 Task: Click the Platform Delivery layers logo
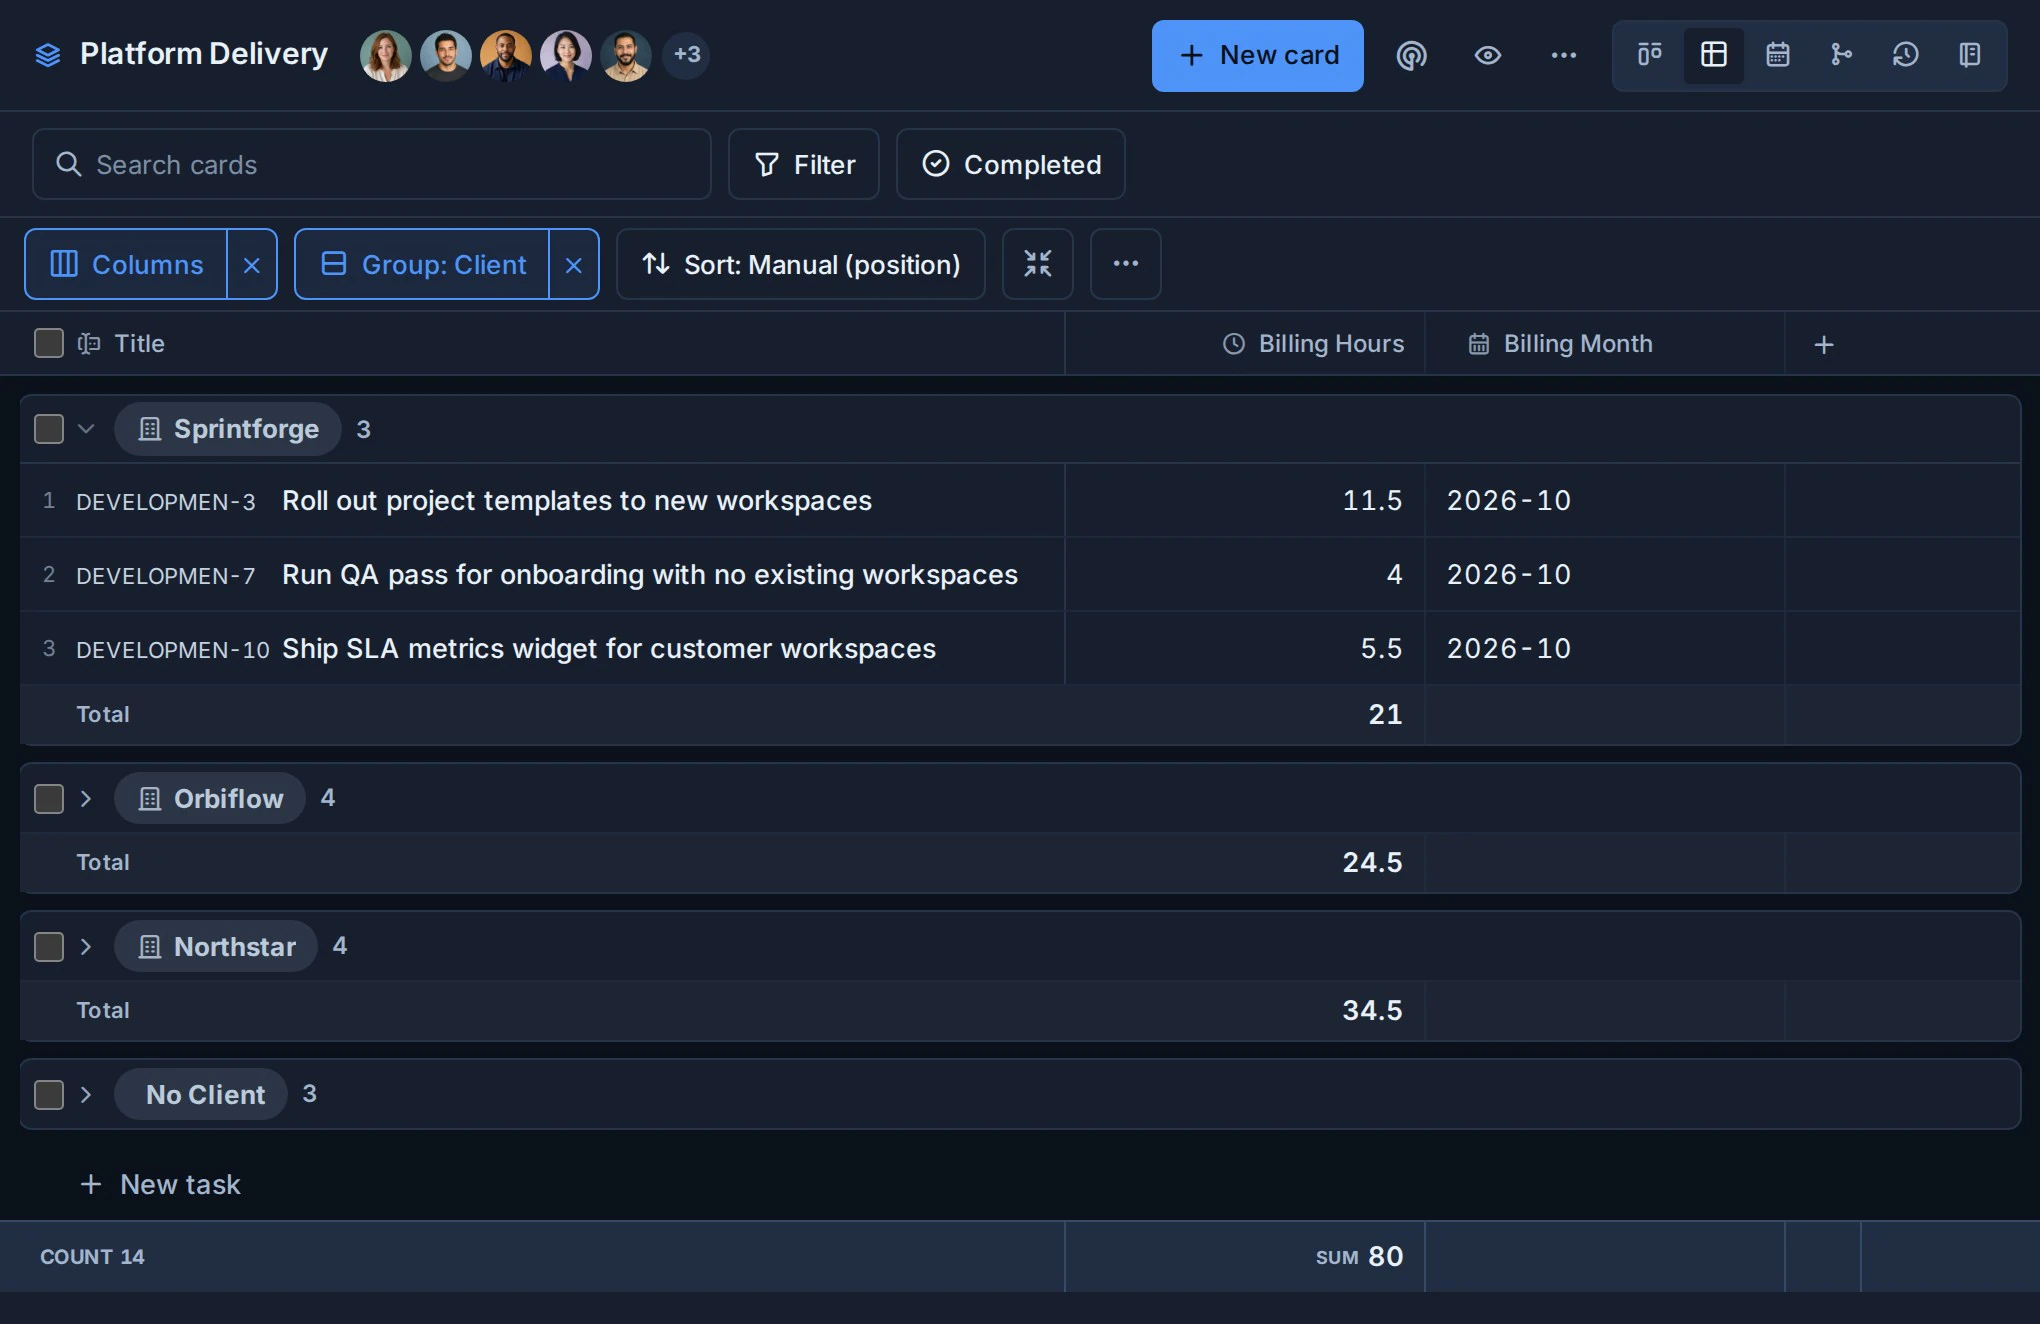48,55
